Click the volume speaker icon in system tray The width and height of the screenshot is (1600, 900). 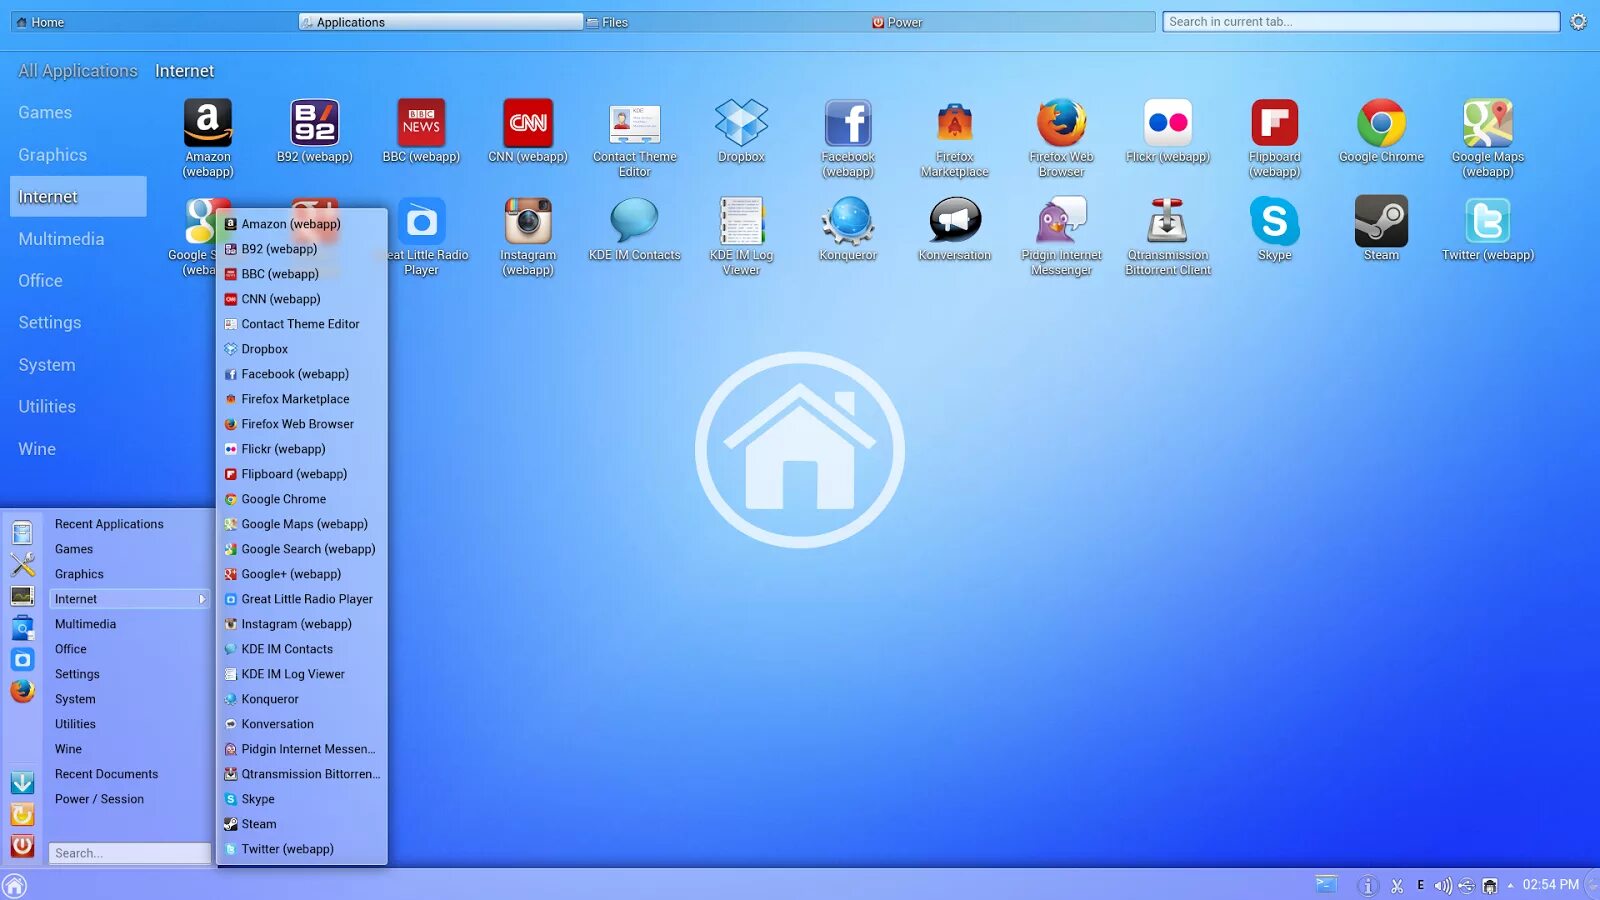[1443, 885]
